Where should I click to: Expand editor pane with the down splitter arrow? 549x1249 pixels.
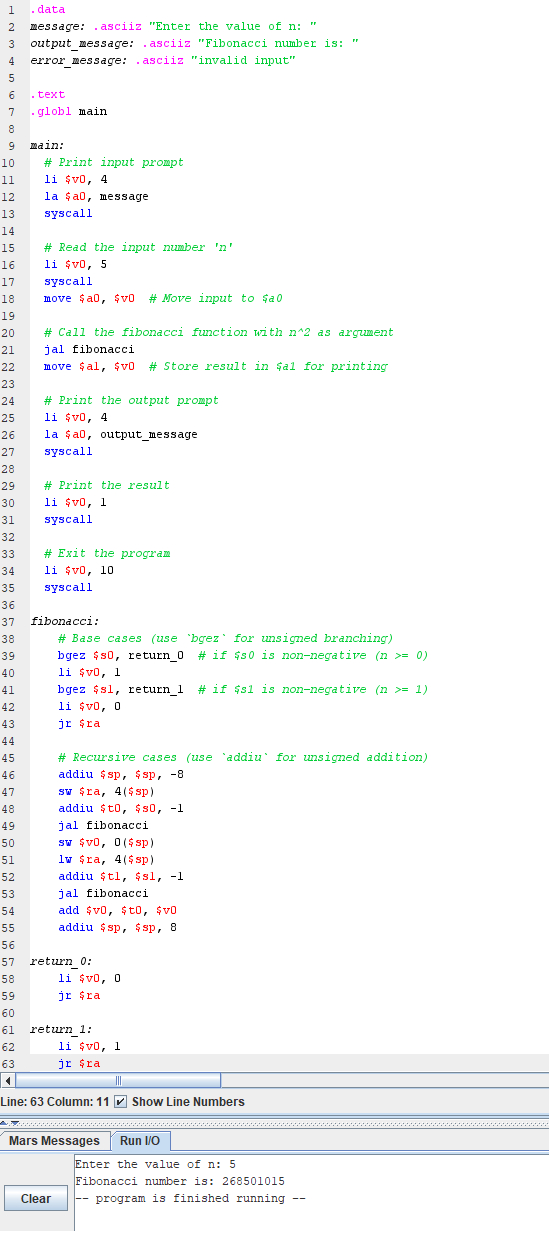coord(14,1122)
